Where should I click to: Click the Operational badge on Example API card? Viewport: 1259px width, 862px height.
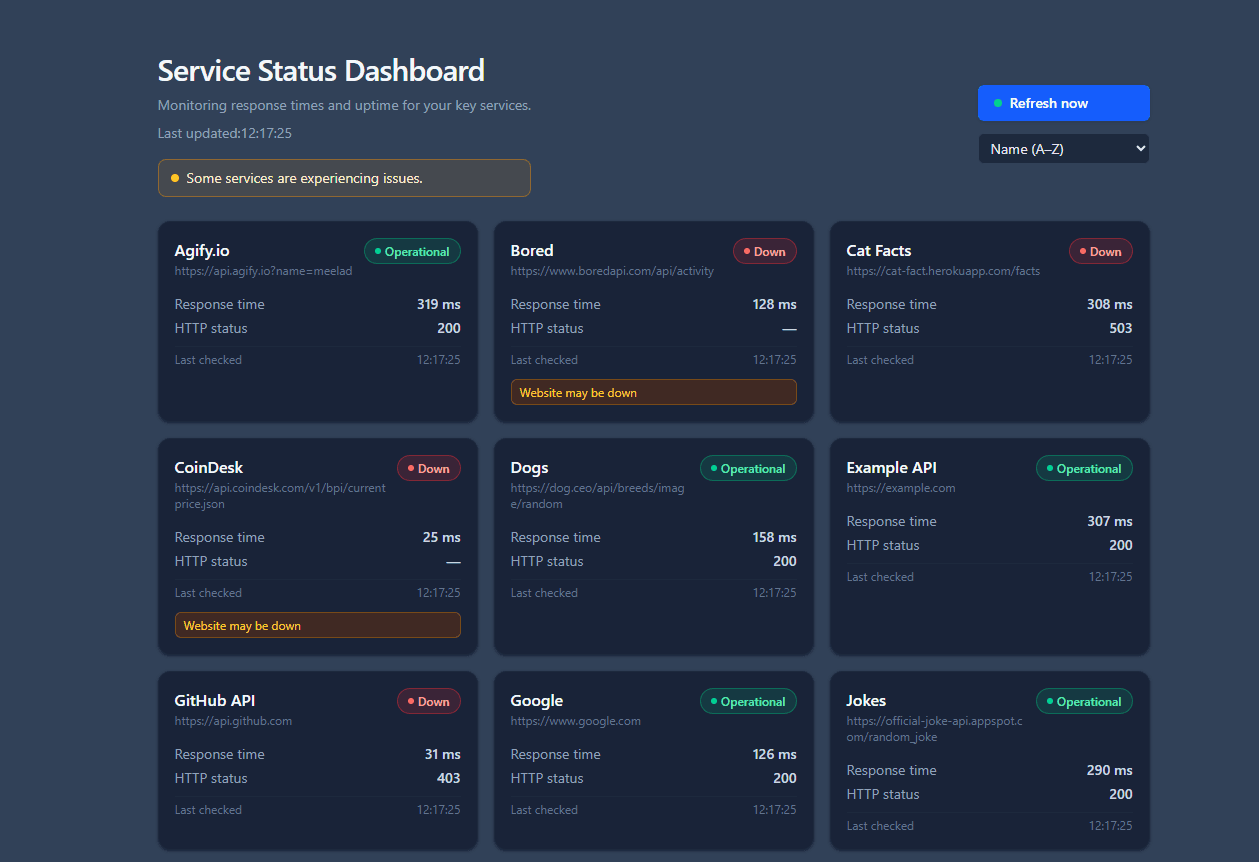[1084, 469]
